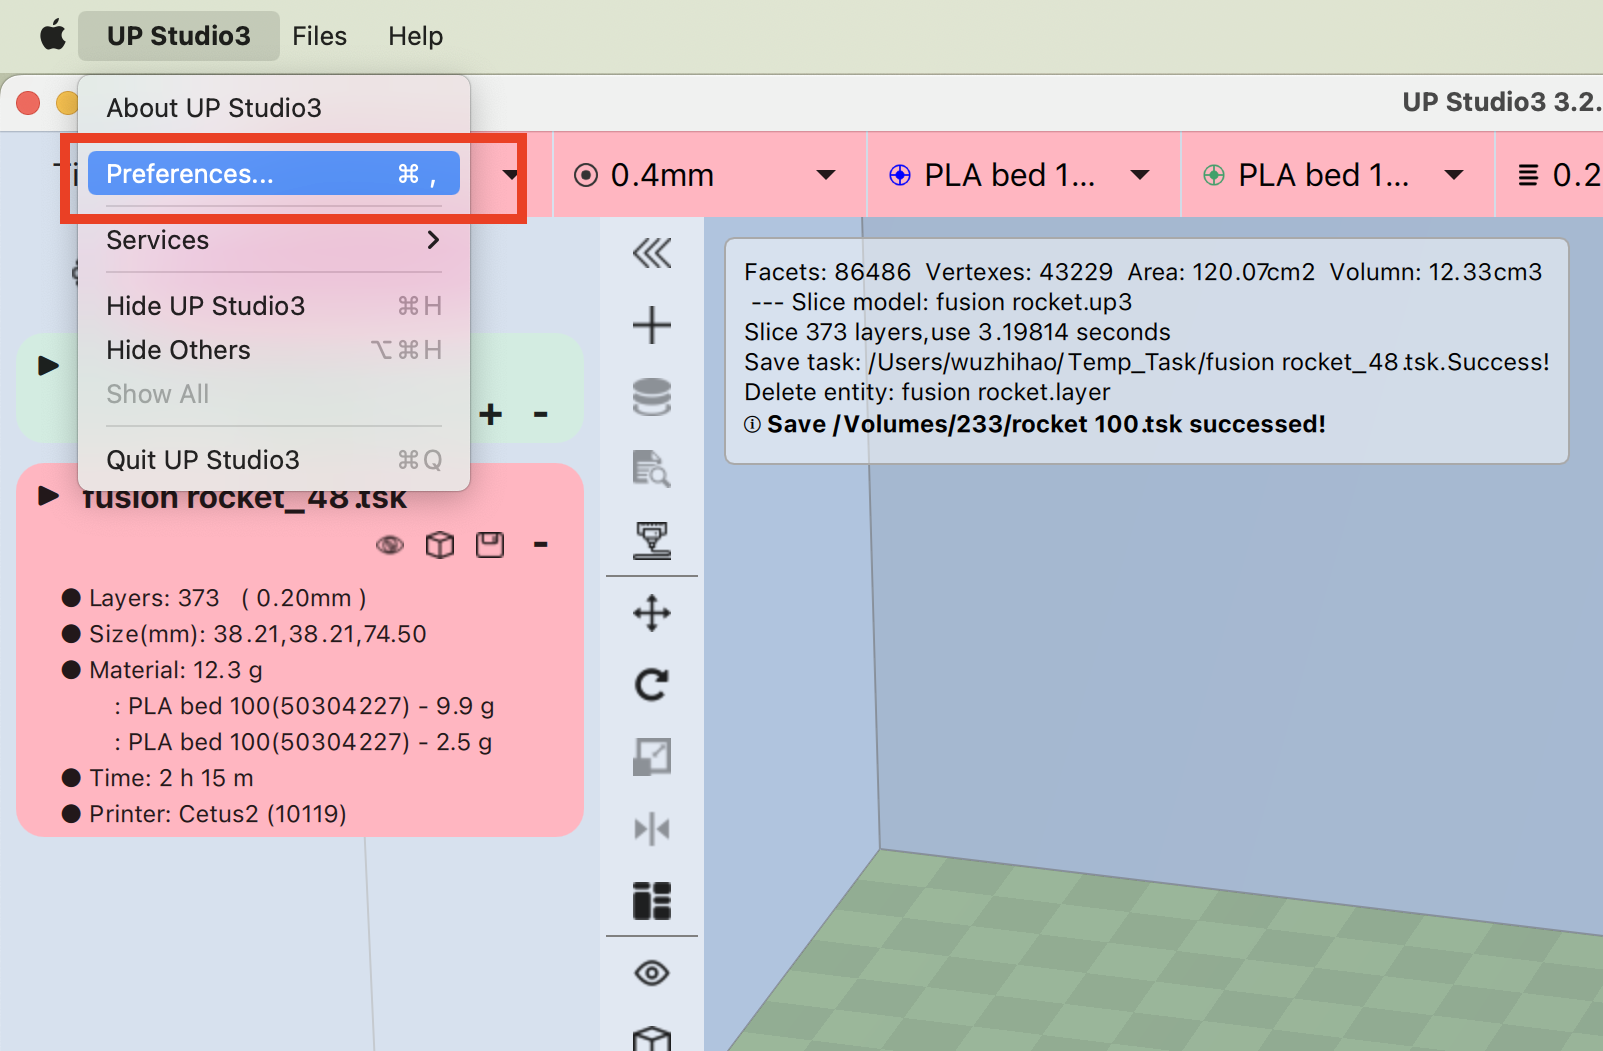The height and width of the screenshot is (1051, 1603).
Task: Click the auto-arrange layout icon
Action: click(652, 901)
